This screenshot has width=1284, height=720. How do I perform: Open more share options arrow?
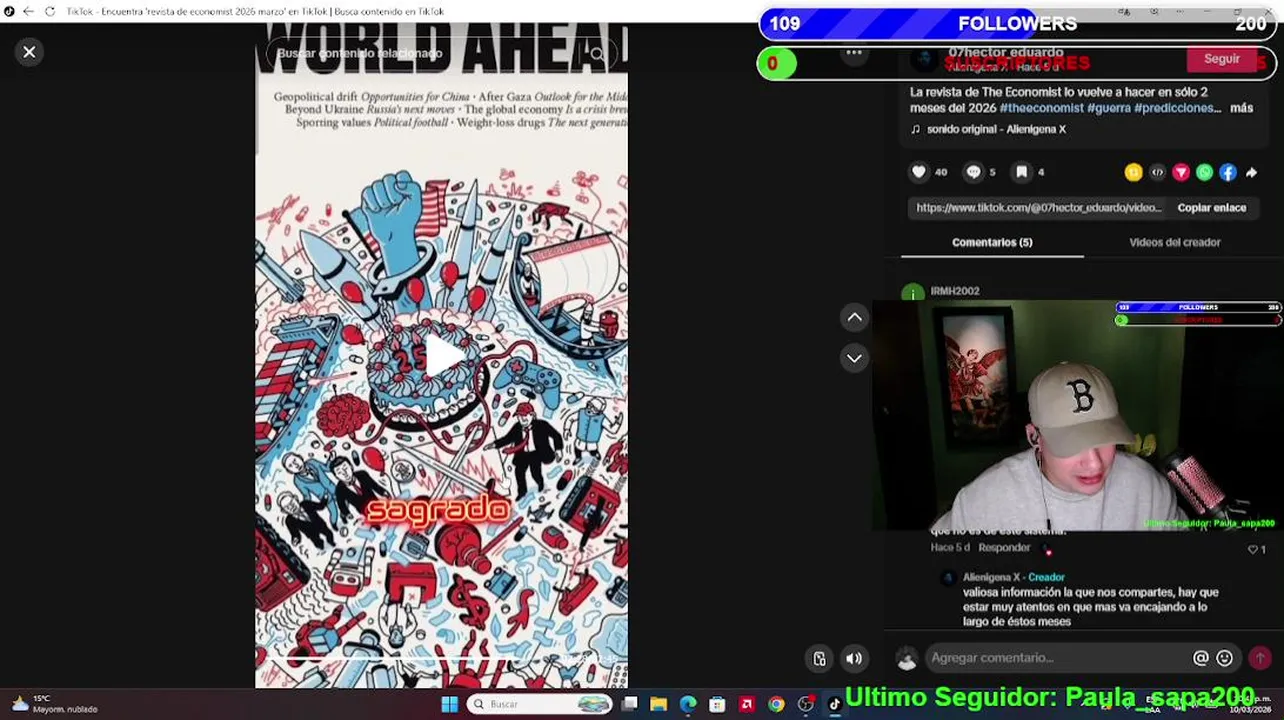[1251, 172]
